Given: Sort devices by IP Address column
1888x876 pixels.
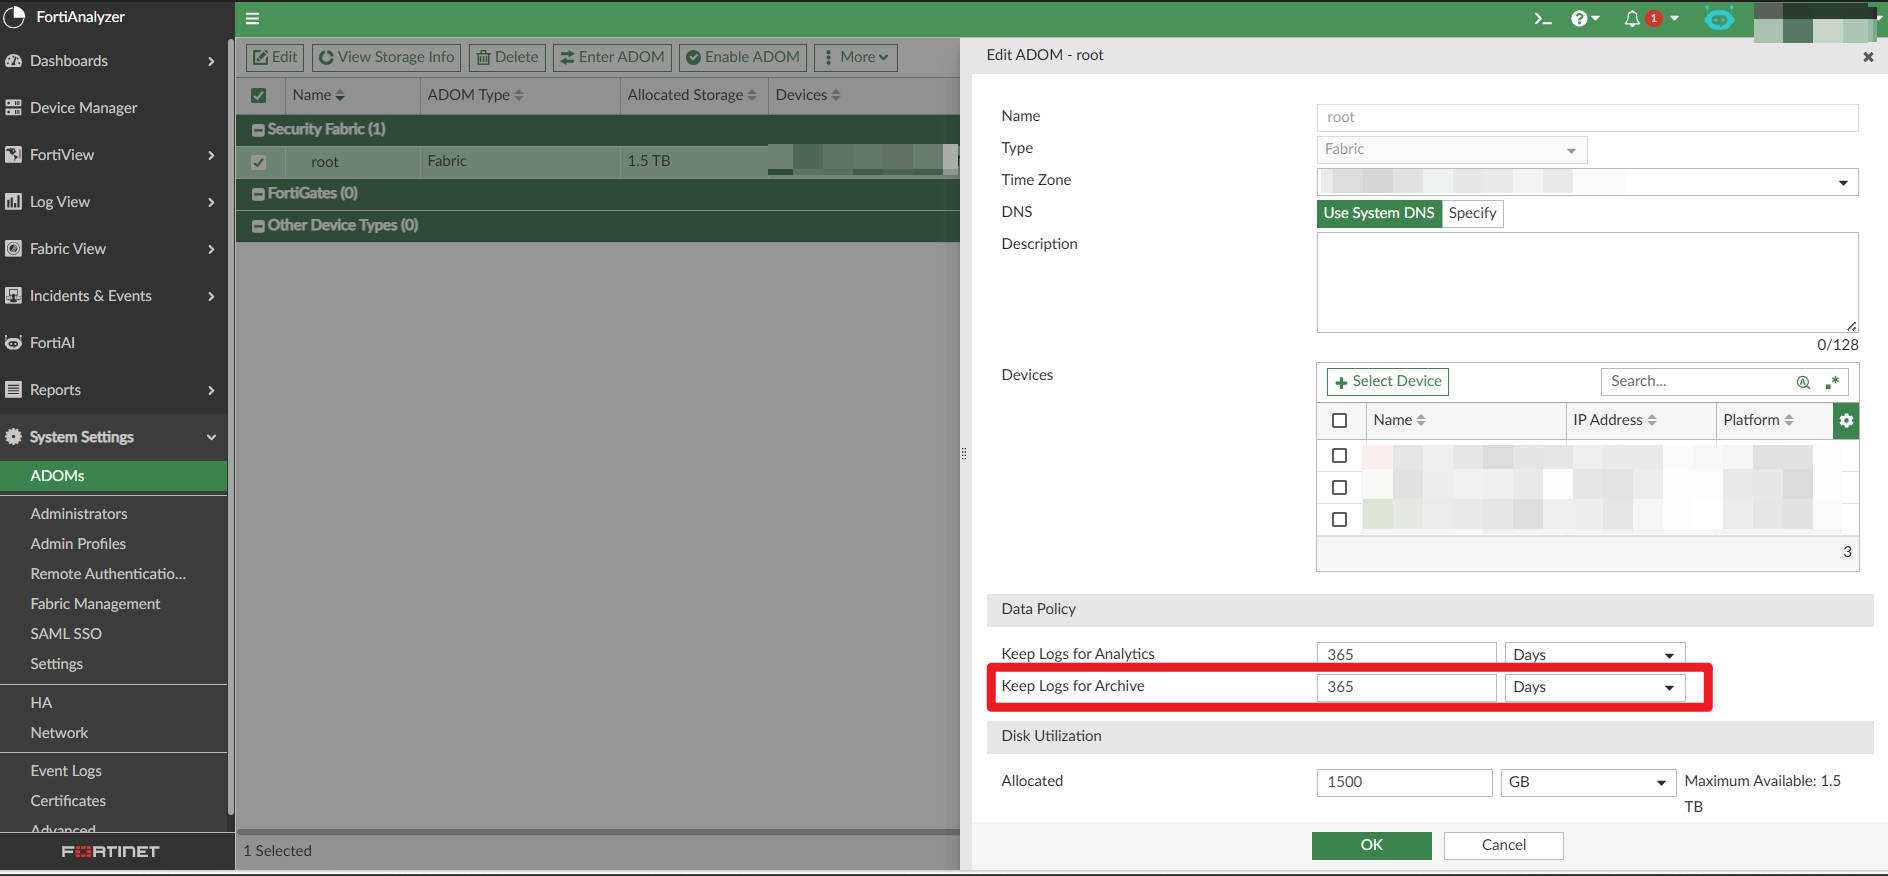Looking at the screenshot, I should [x=1615, y=420].
